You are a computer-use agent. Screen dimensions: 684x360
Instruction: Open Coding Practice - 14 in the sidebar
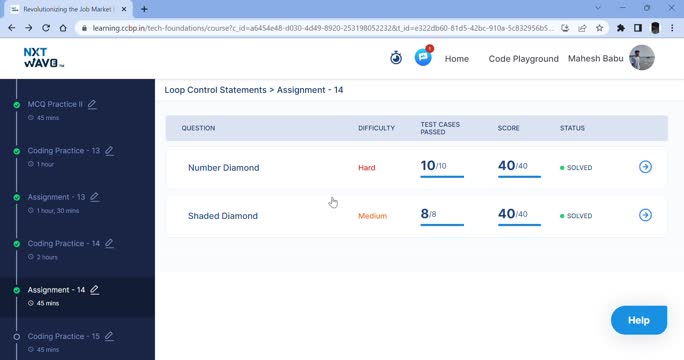64,243
